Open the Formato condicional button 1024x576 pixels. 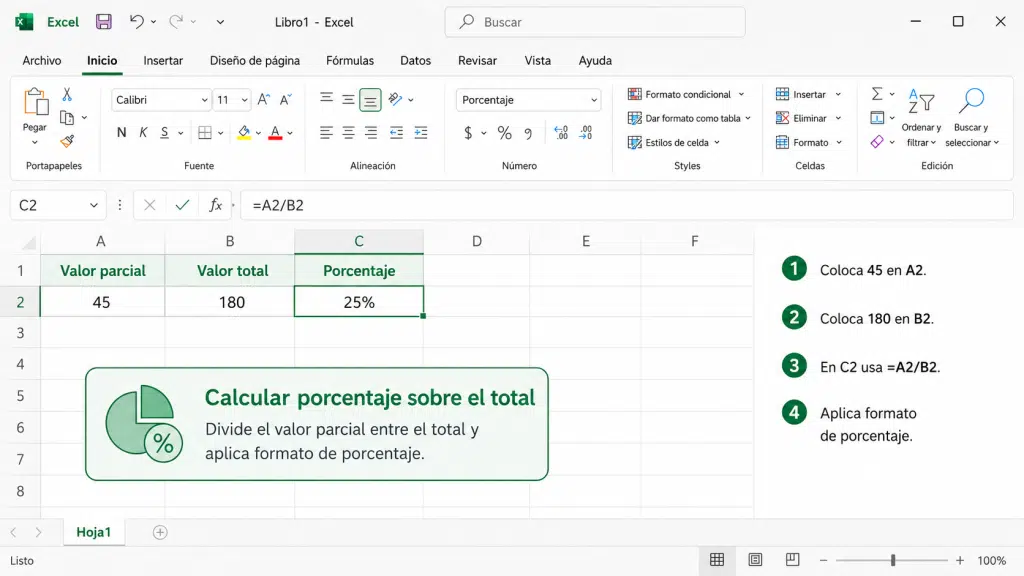(x=686, y=94)
